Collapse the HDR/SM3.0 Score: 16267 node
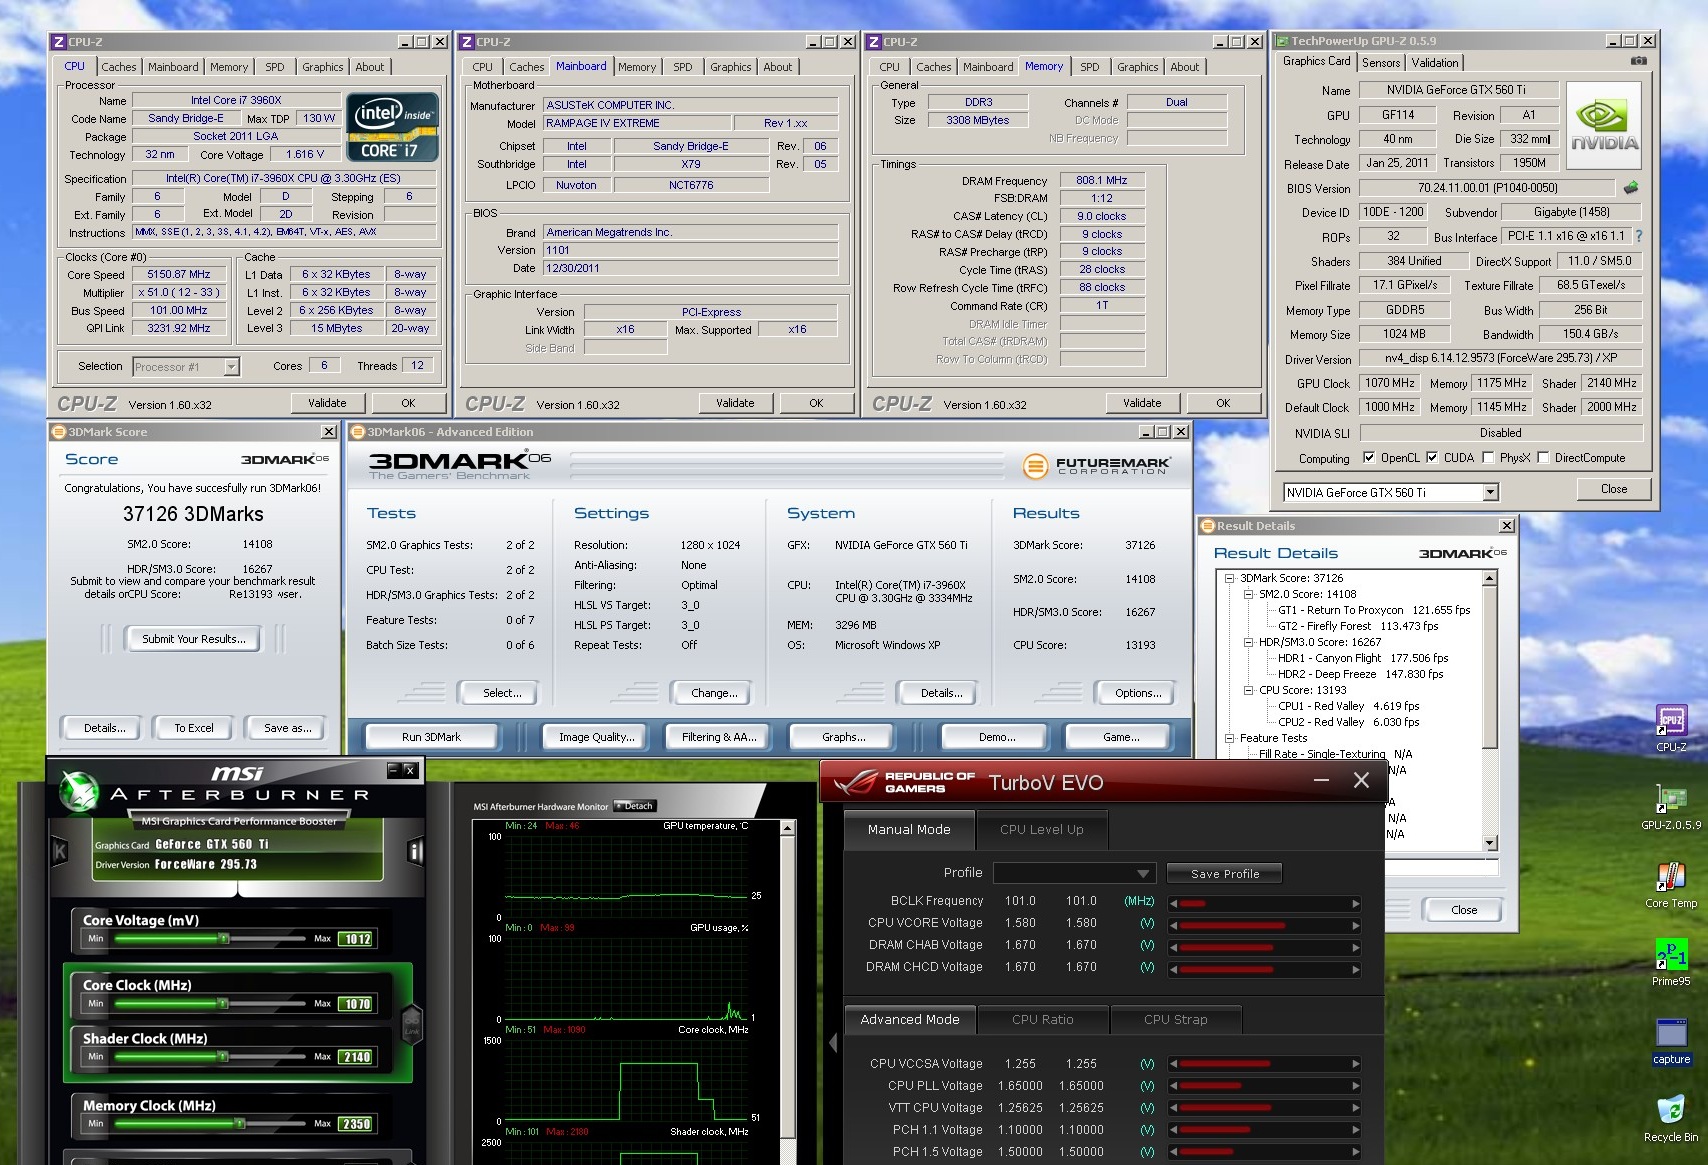The height and width of the screenshot is (1165, 1708). tap(1248, 642)
